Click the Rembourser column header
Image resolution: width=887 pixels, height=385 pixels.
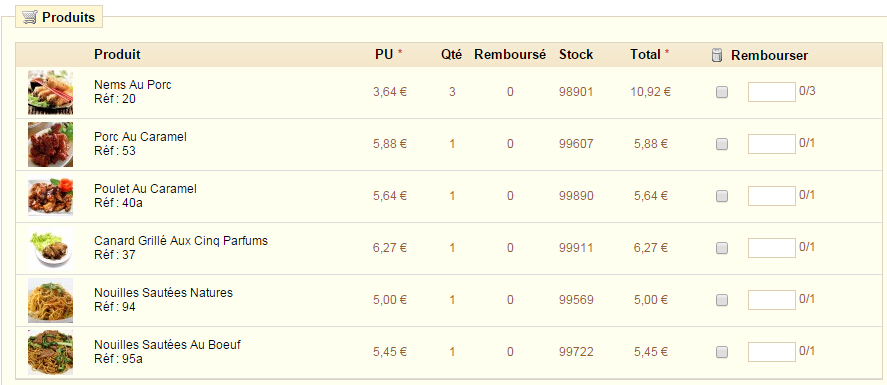point(769,55)
